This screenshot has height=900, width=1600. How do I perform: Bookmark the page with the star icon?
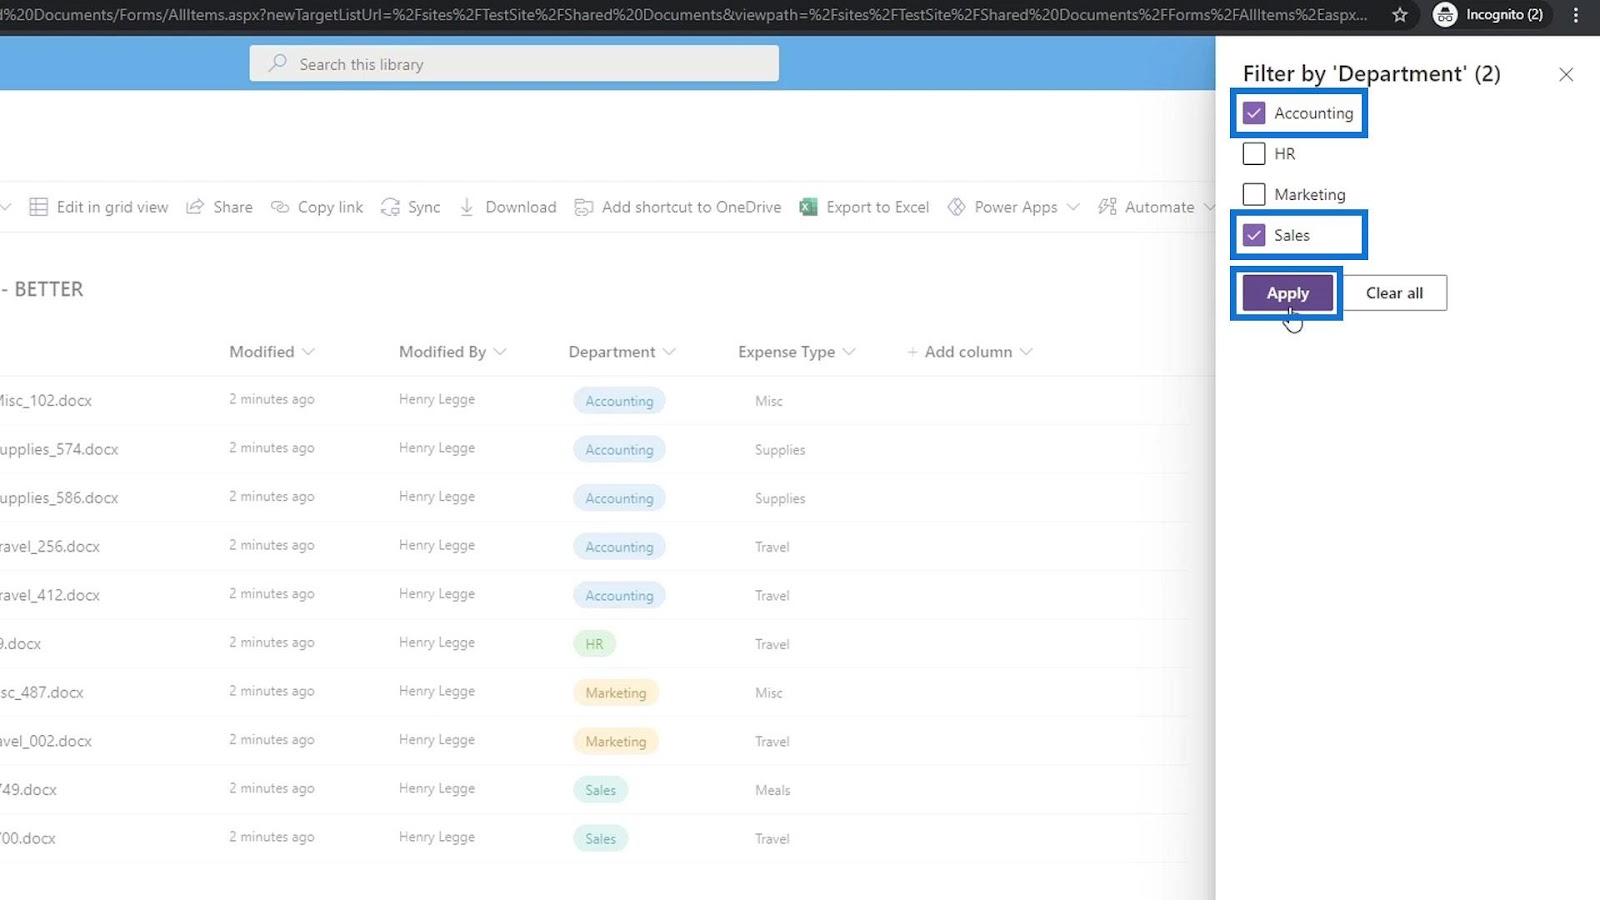(1400, 15)
